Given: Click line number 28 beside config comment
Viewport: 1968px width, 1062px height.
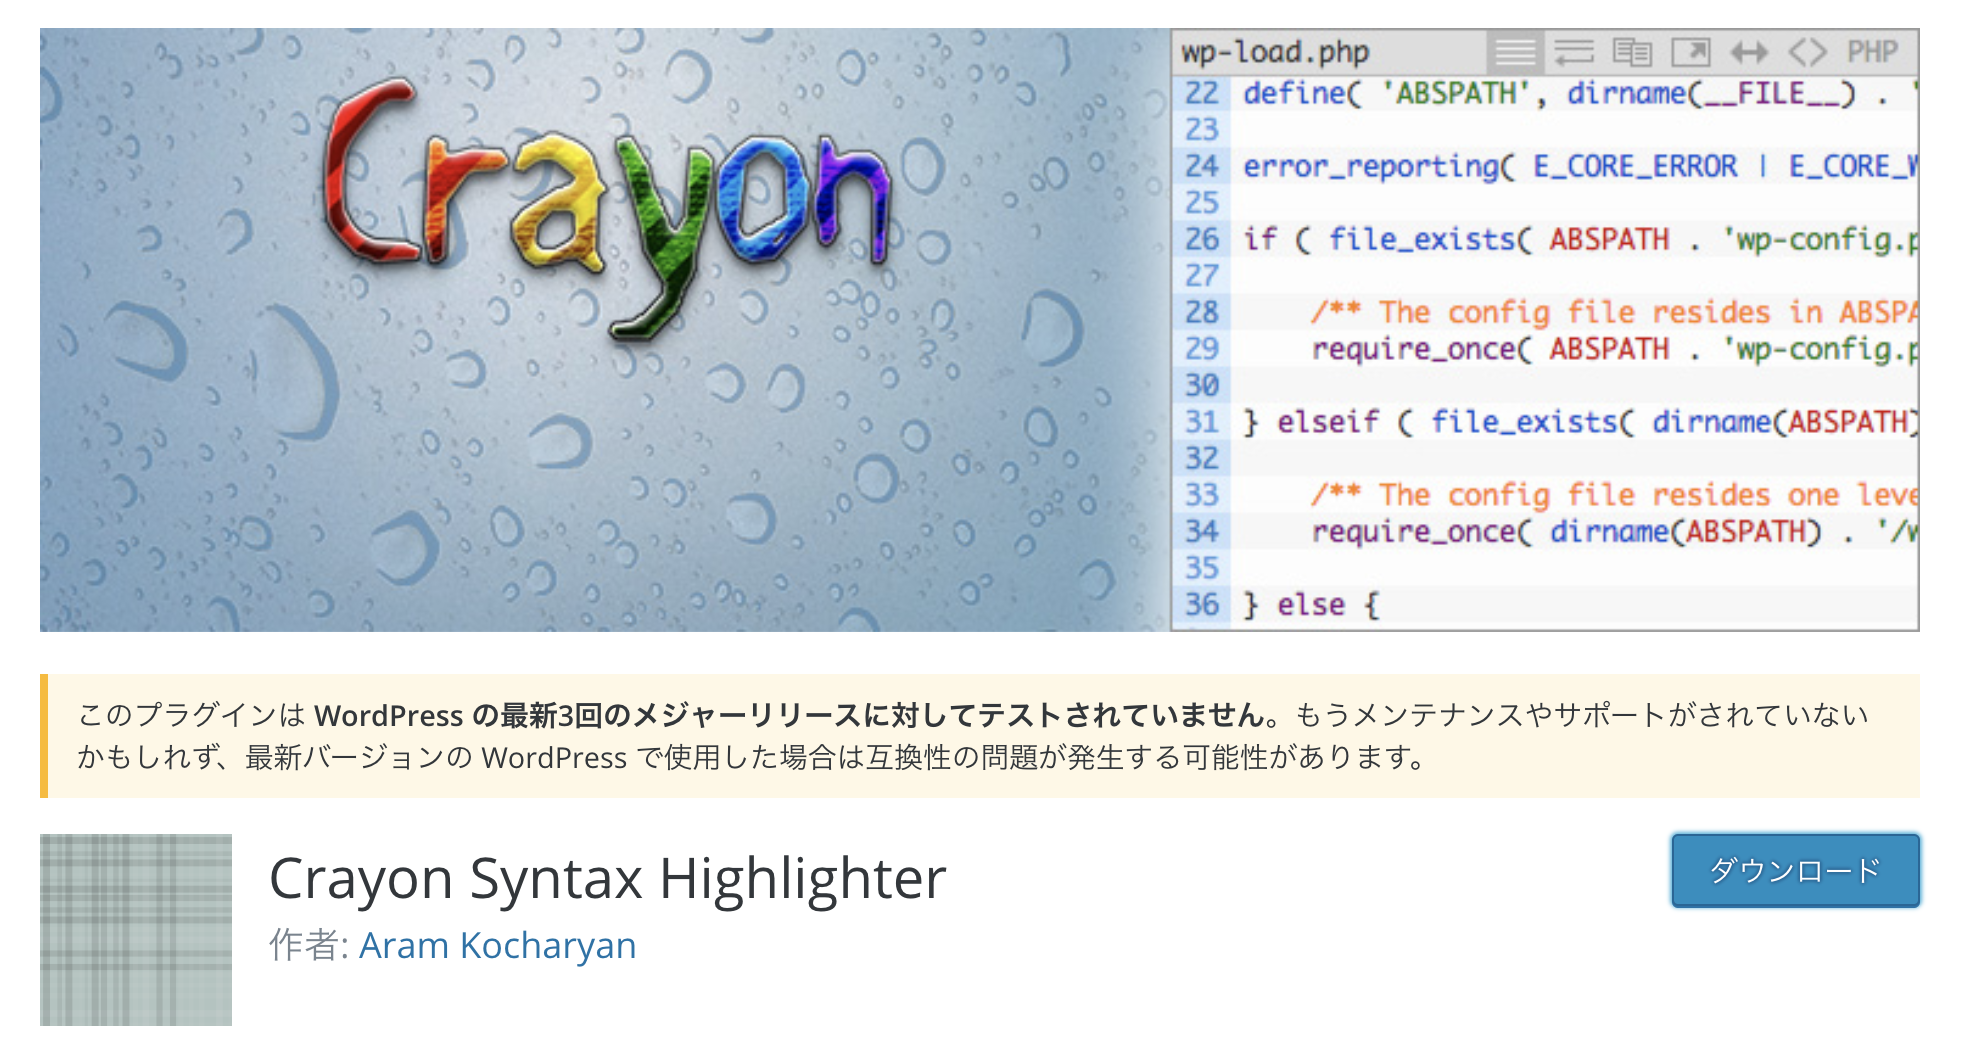Looking at the screenshot, I should [x=1201, y=312].
